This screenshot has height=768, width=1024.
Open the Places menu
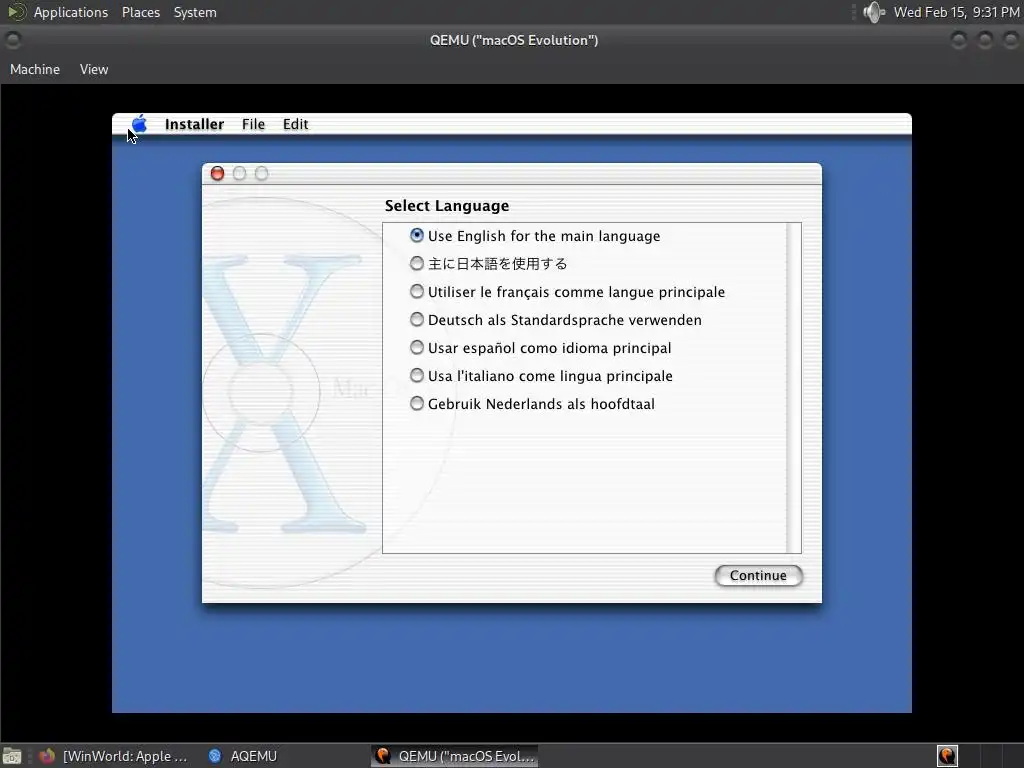141,12
